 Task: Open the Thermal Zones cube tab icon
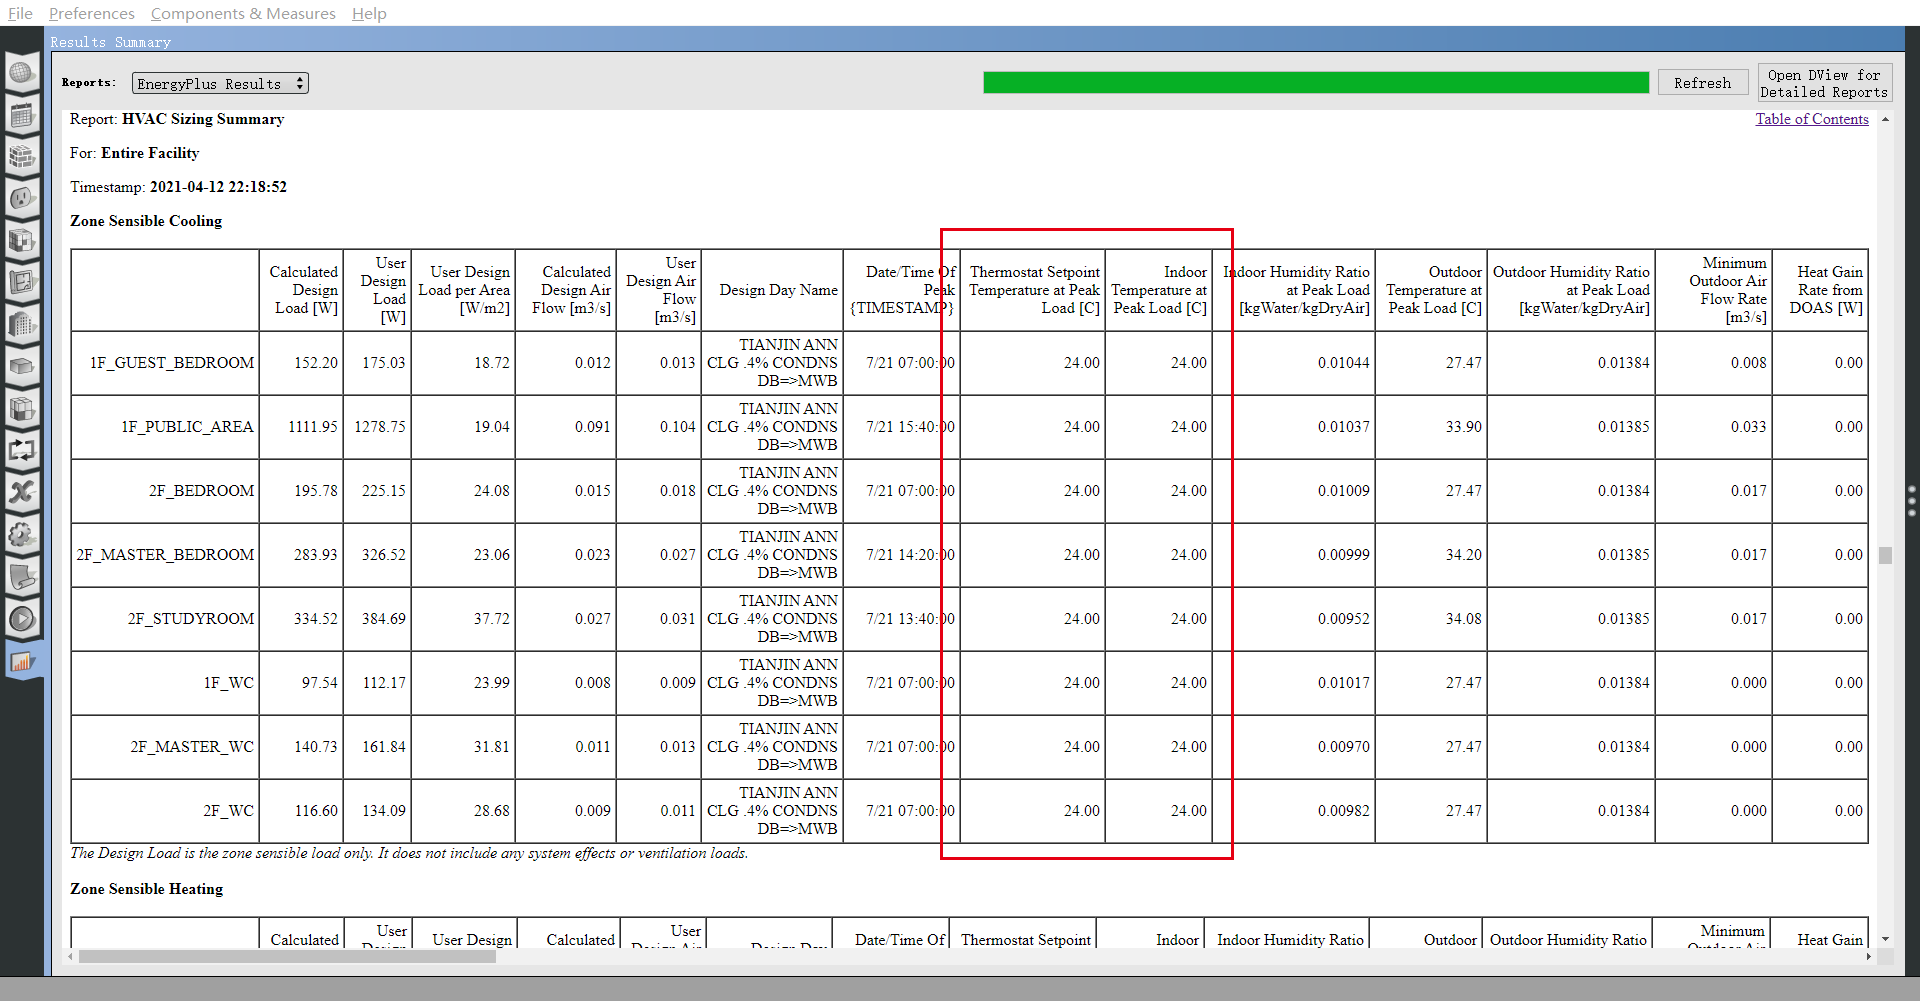22,409
